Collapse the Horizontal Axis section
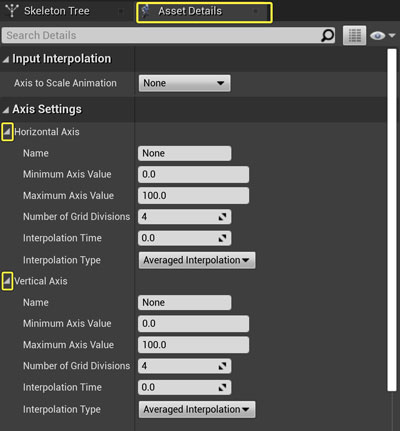The image size is (400, 431). (7, 132)
